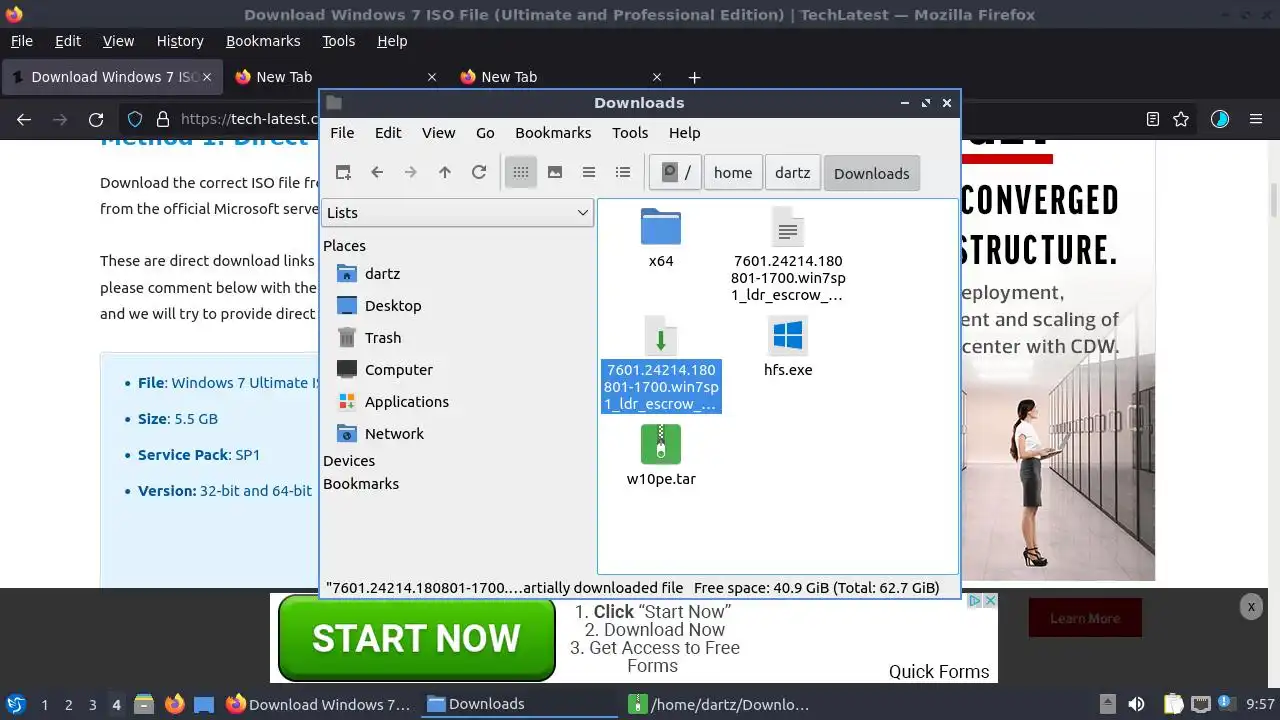Screen dimensions: 1280x720
Task: Open the file manager Edit menu
Action: 388,132
